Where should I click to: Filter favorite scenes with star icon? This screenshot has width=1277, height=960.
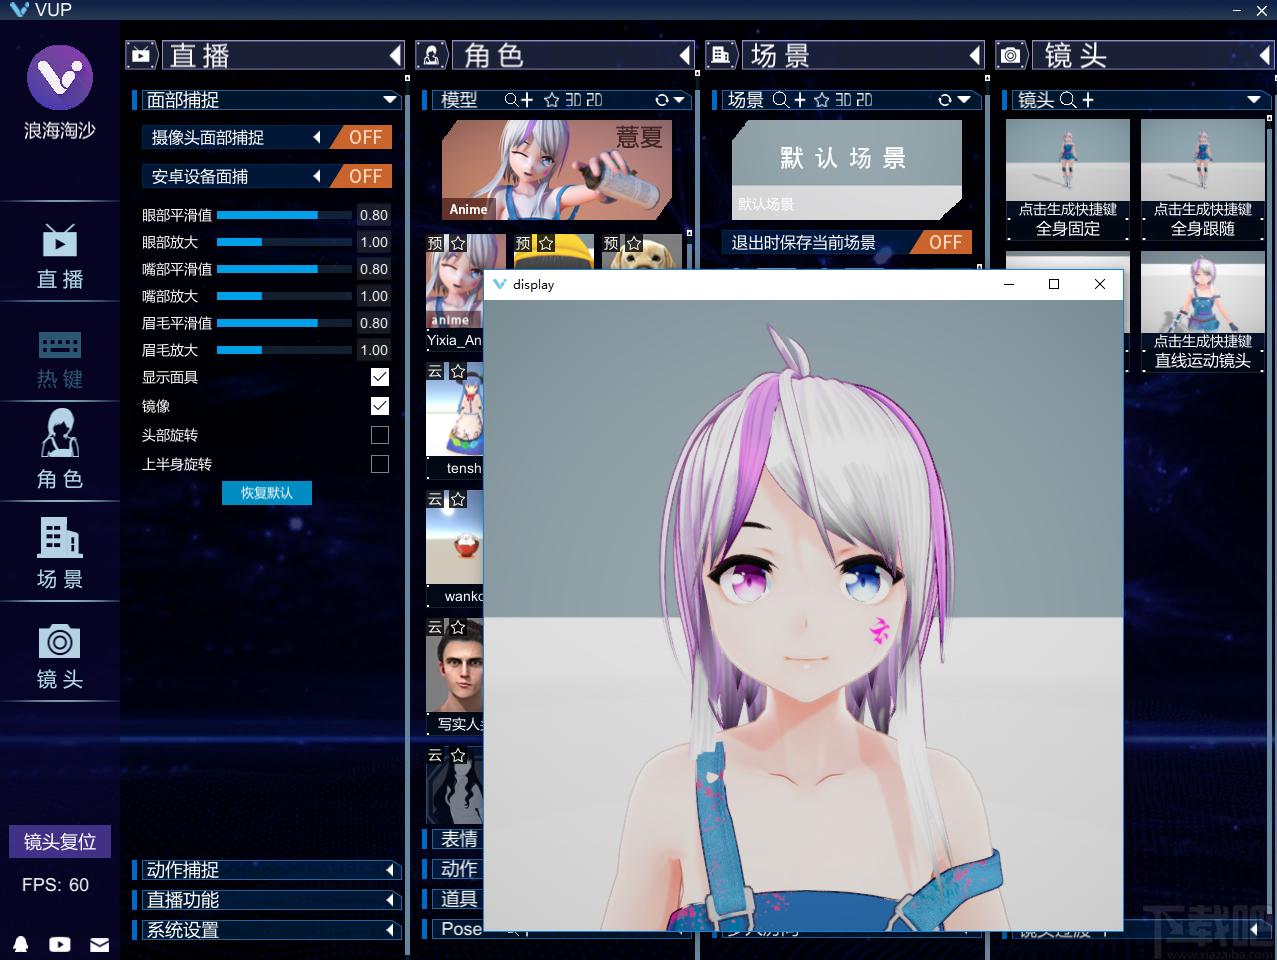pyautogui.click(x=822, y=100)
